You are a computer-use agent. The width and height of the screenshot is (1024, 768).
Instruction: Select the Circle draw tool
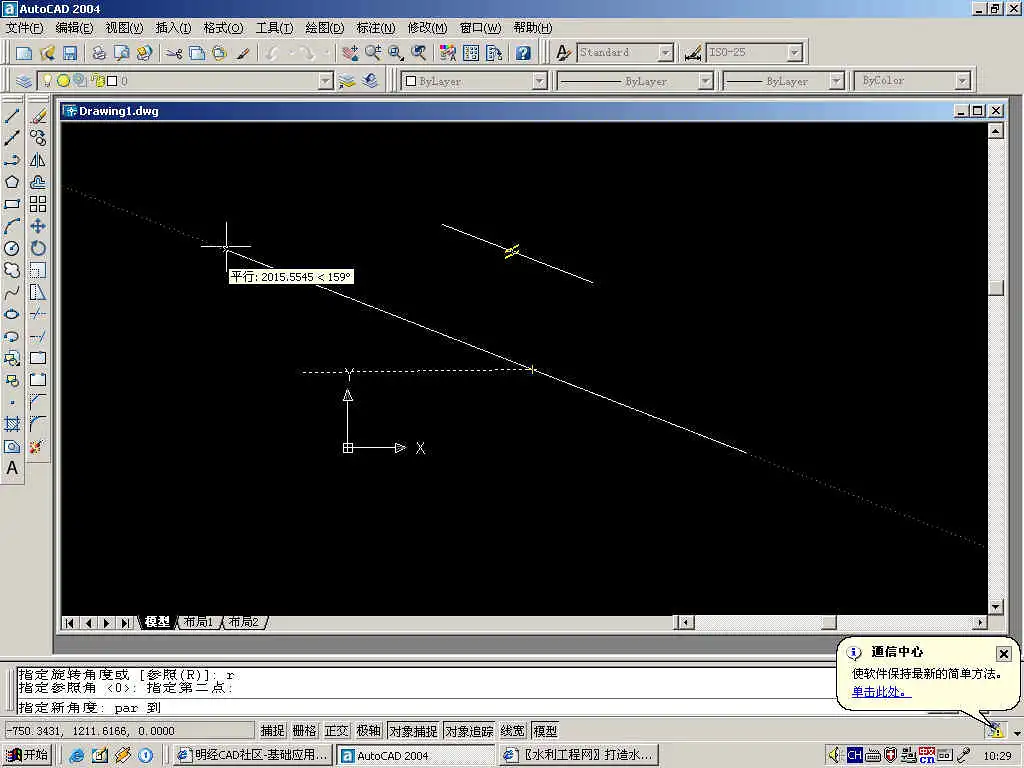(12, 248)
